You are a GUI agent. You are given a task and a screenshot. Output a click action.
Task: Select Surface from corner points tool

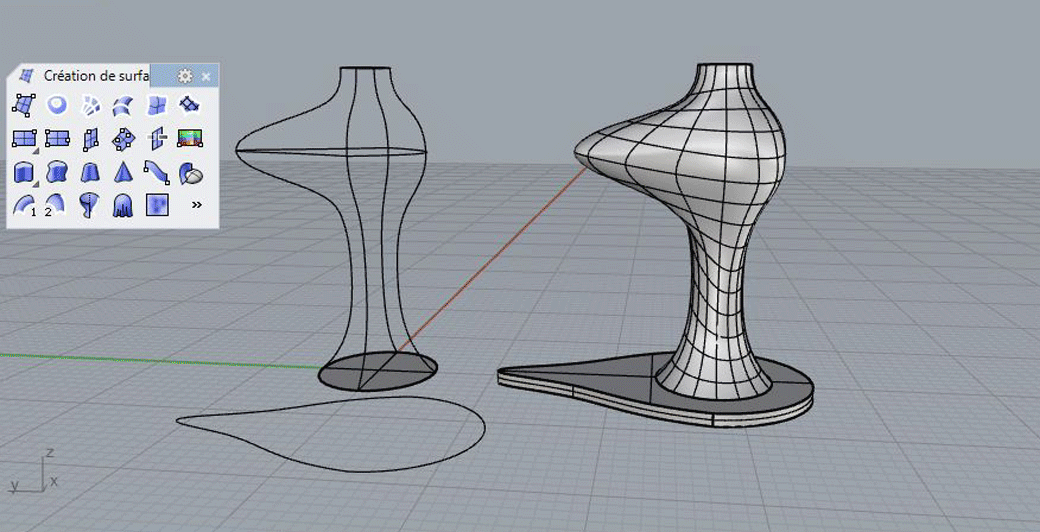[x=24, y=104]
